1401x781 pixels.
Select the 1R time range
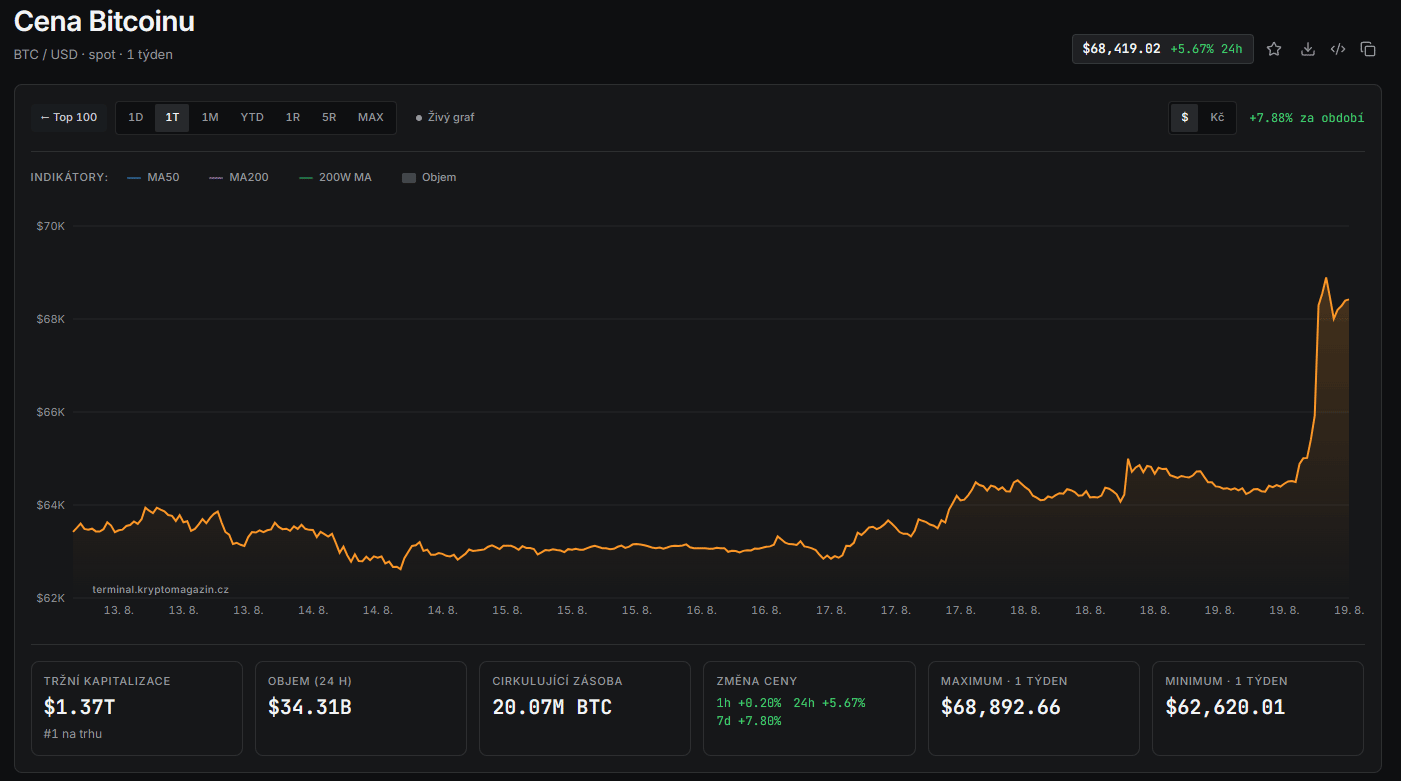pyautogui.click(x=293, y=117)
